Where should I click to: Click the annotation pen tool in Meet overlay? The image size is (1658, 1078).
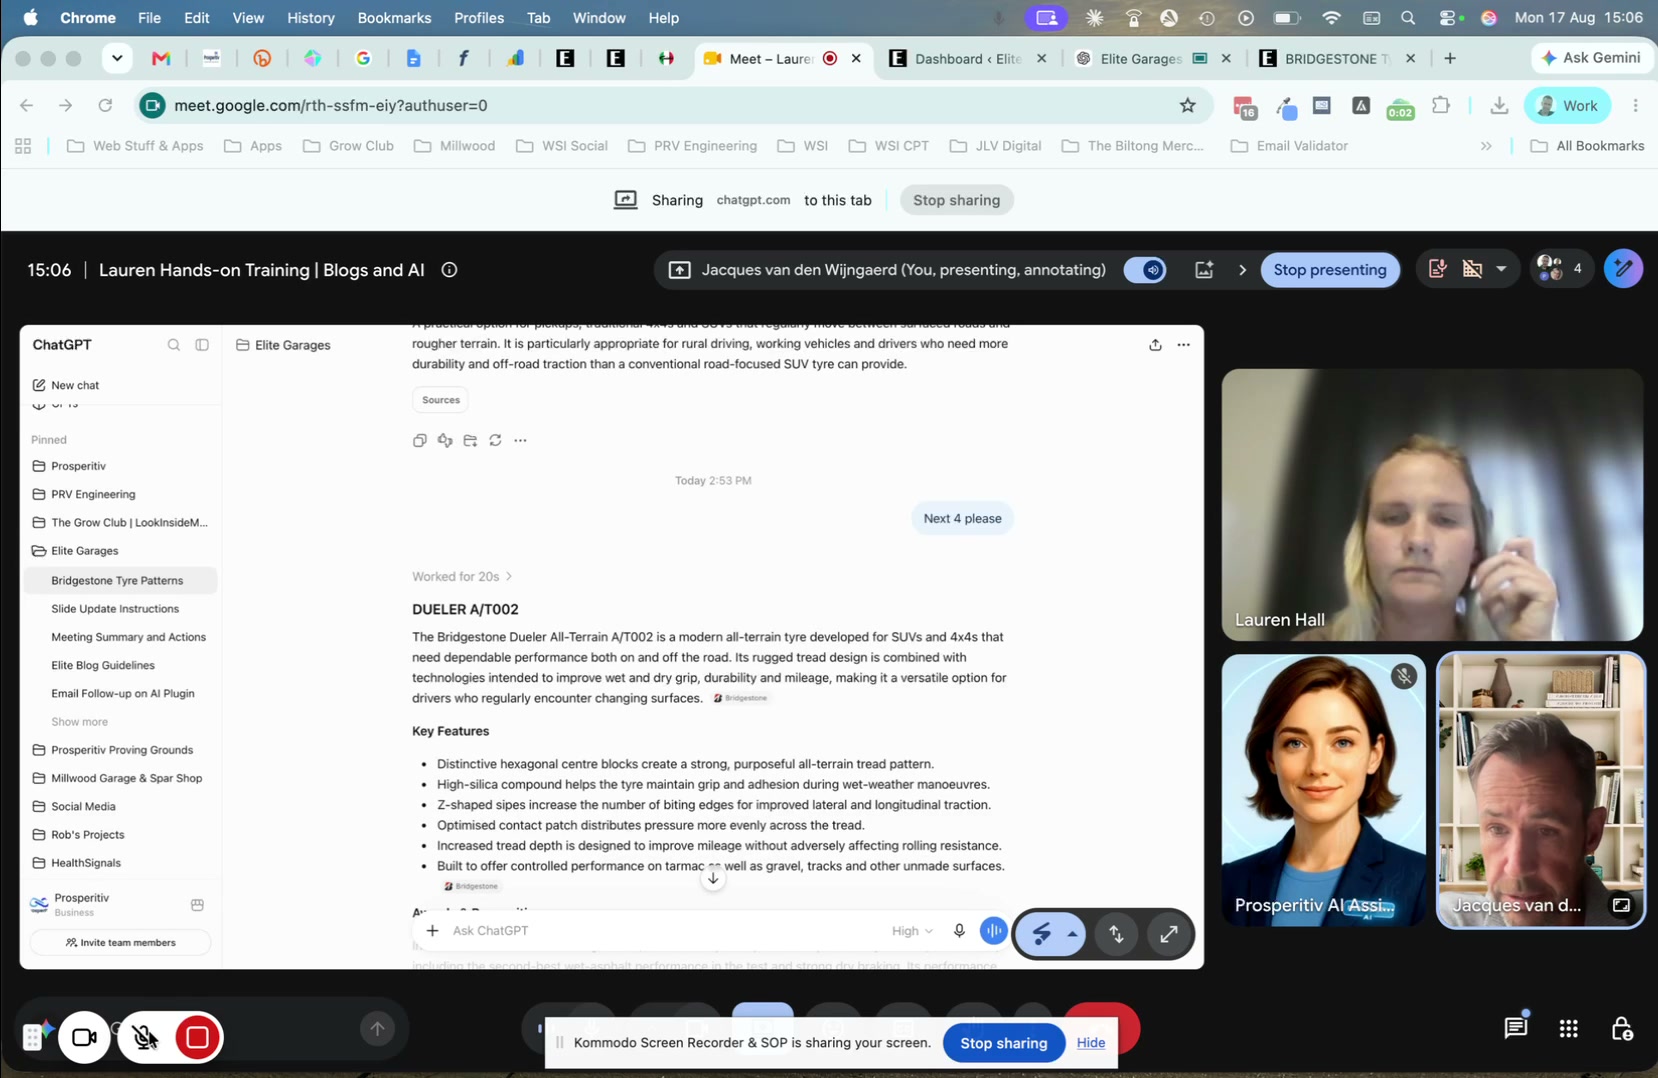[x=1041, y=934]
